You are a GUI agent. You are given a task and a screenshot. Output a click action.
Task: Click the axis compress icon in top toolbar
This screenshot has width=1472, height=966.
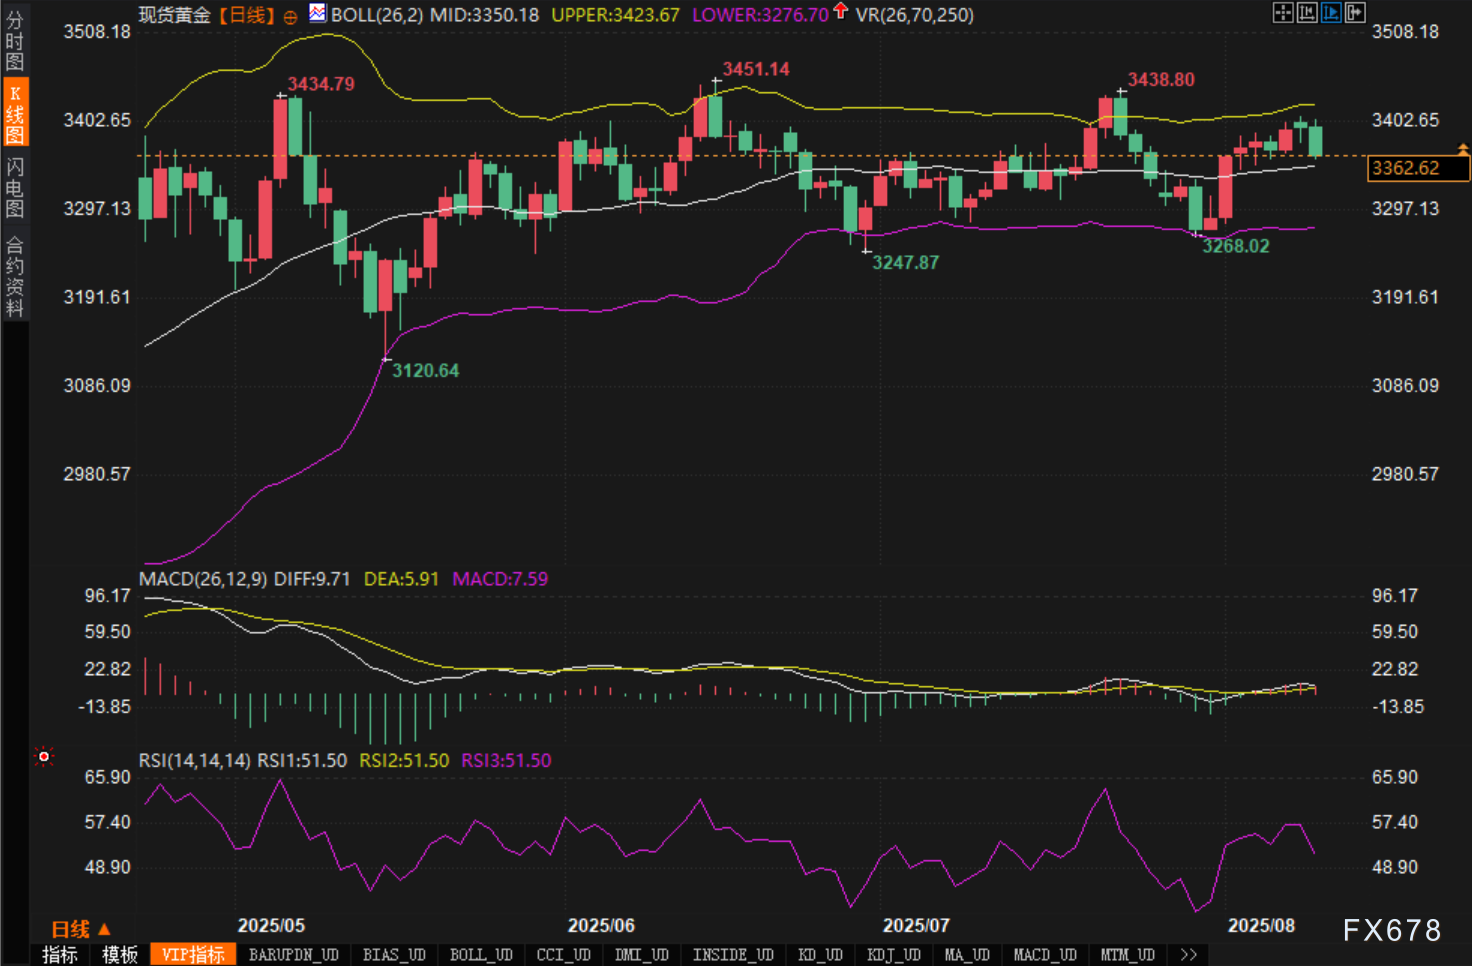pos(1306,12)
